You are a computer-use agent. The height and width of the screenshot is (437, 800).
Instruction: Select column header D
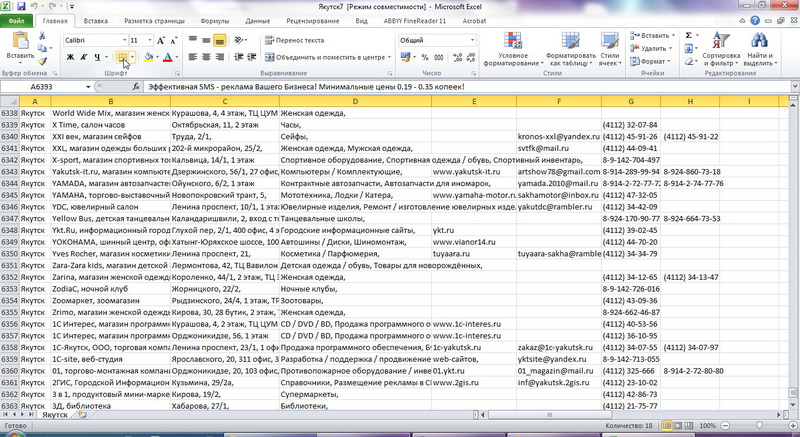pos(355,101)
